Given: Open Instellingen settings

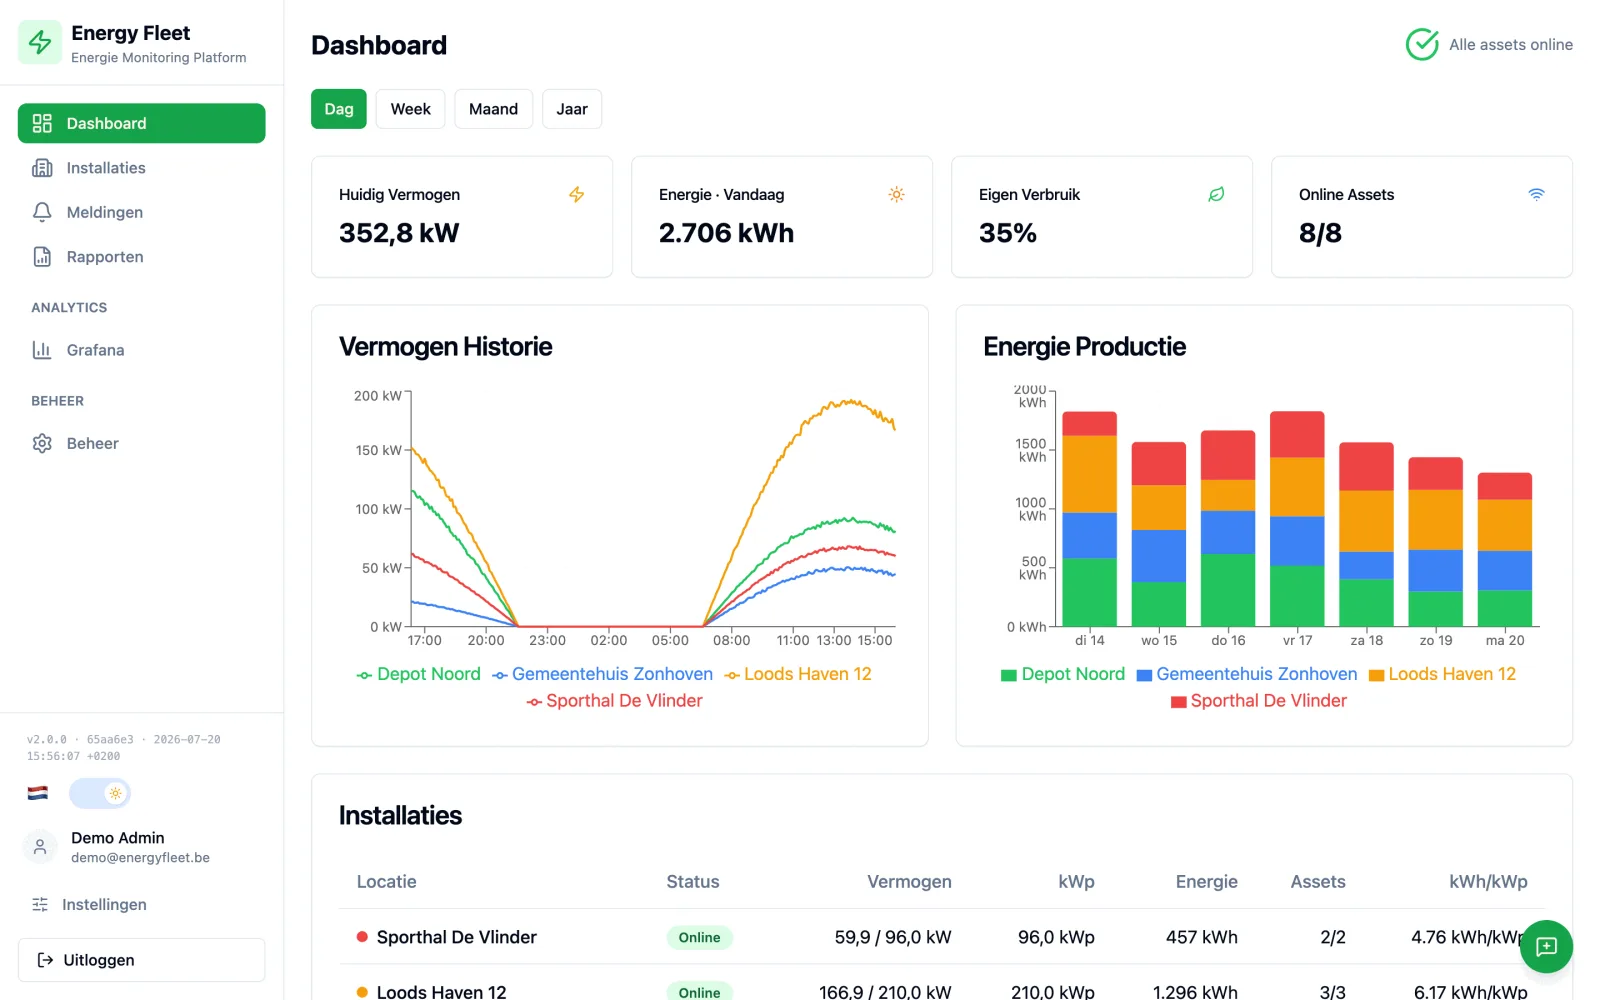Looking at the screenshot, I should (141, 904).
